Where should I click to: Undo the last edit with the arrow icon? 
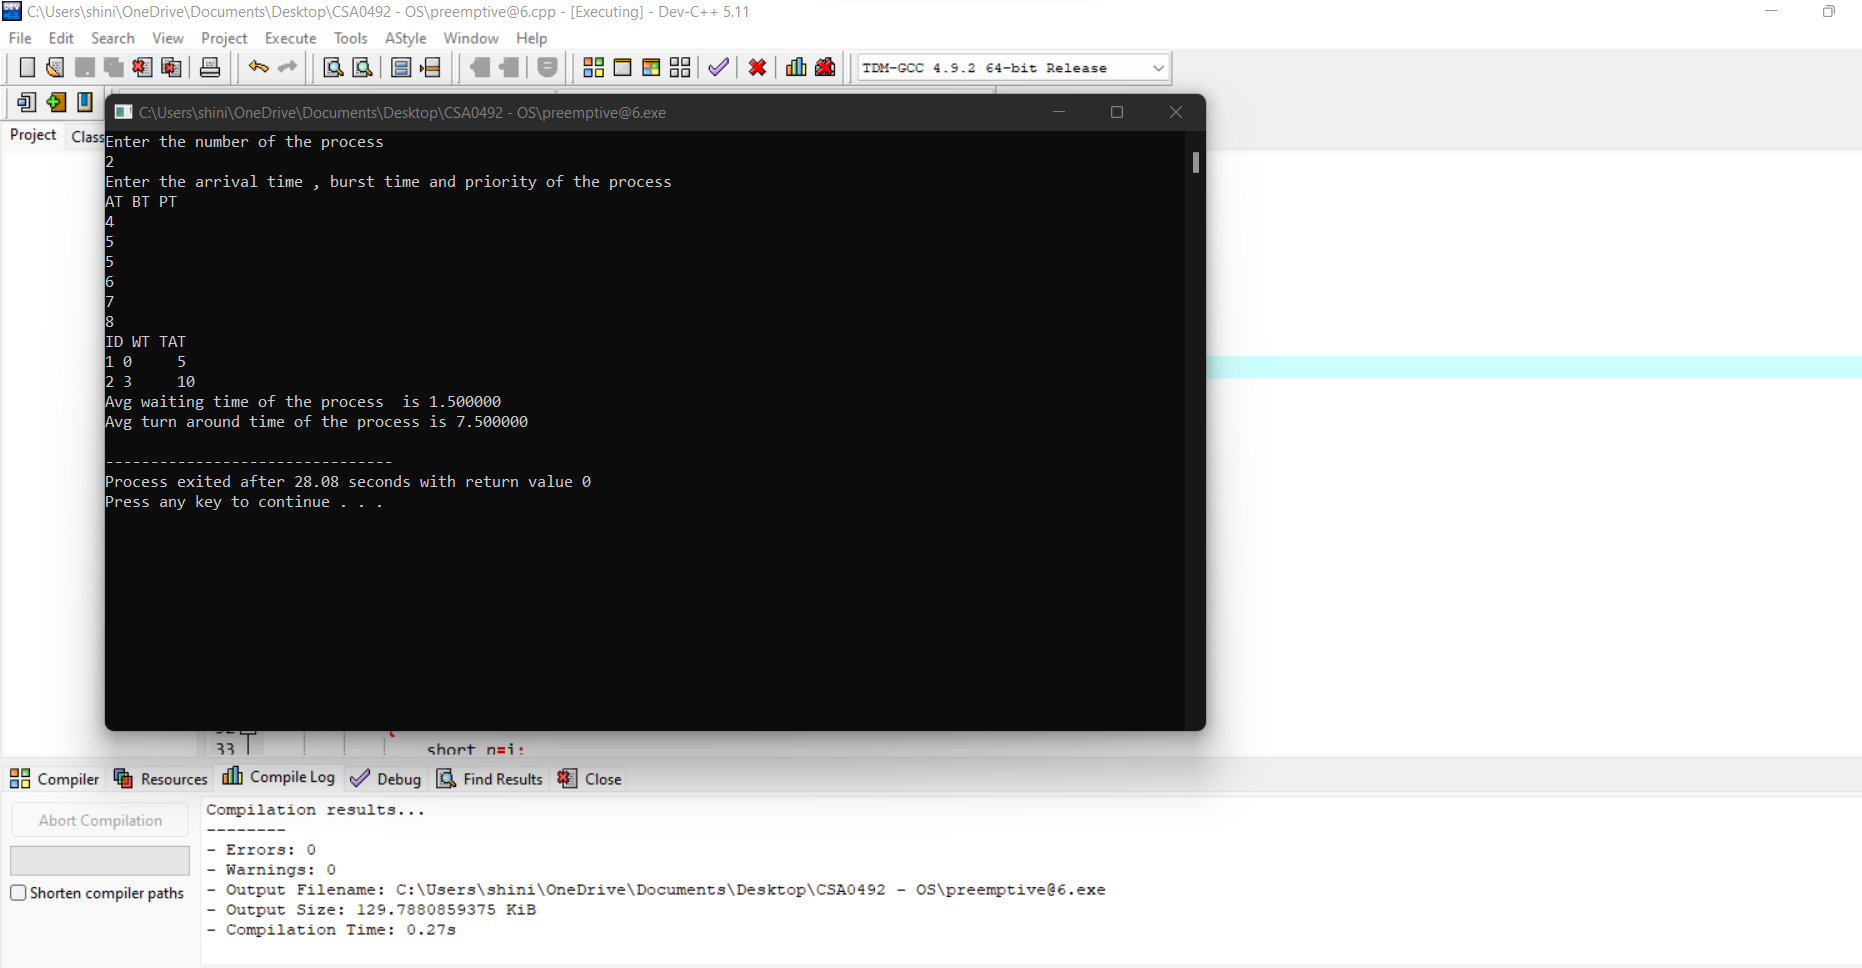coord(258,67)
